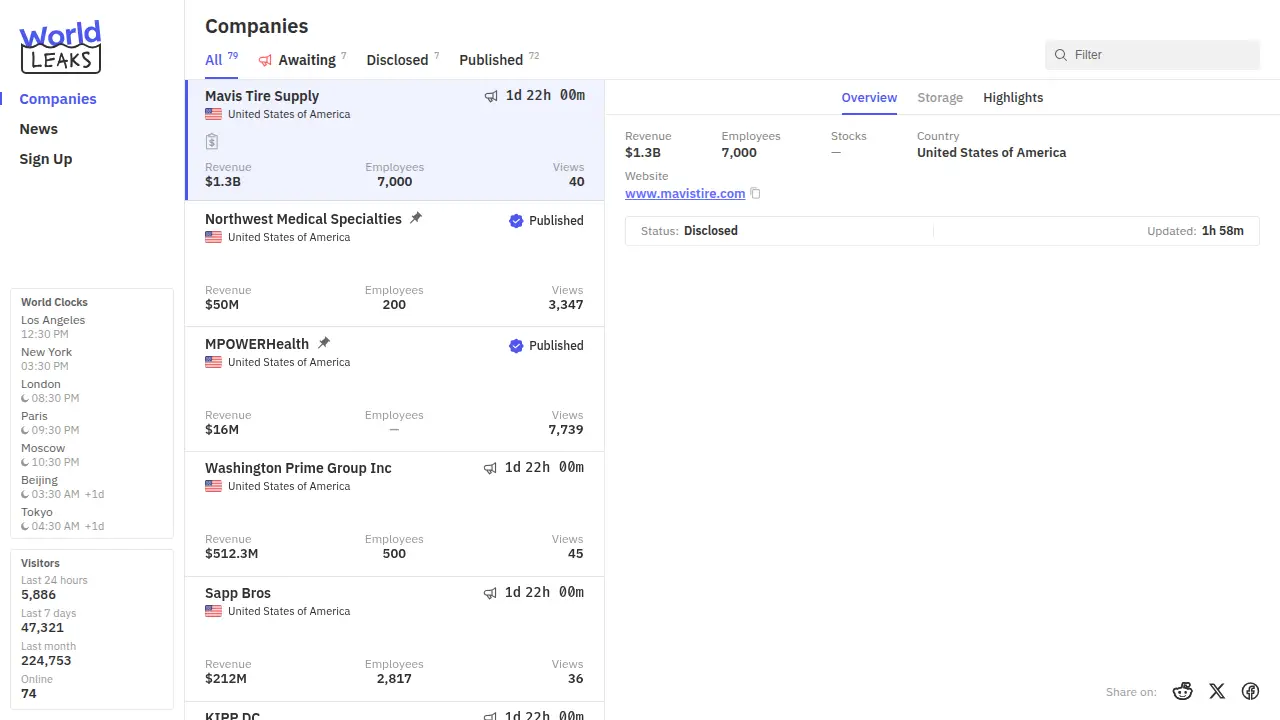Select the Overview tab
The image size is (1280, 720).
point(869,98)
